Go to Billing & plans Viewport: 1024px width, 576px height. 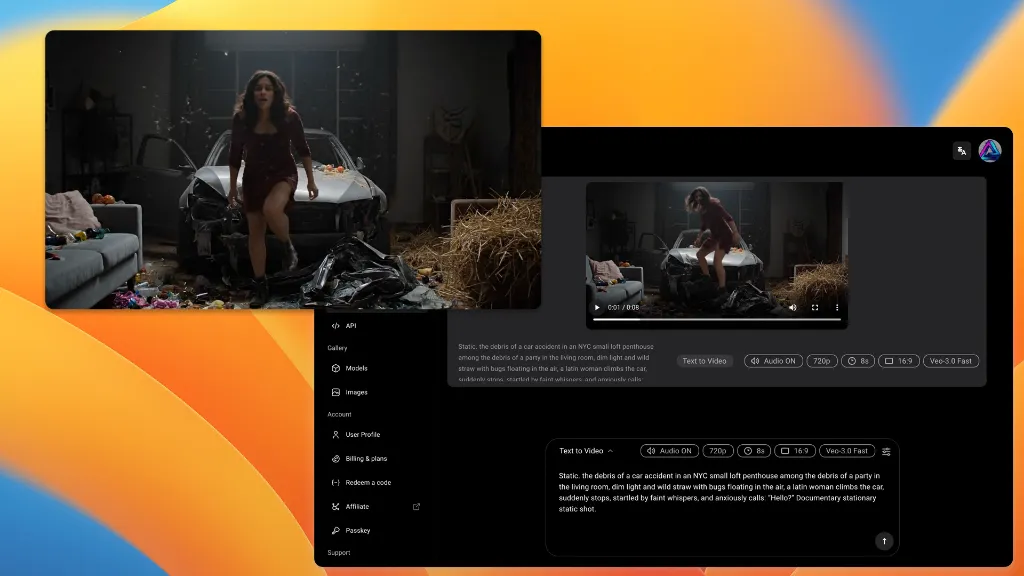tap(365, 459)
